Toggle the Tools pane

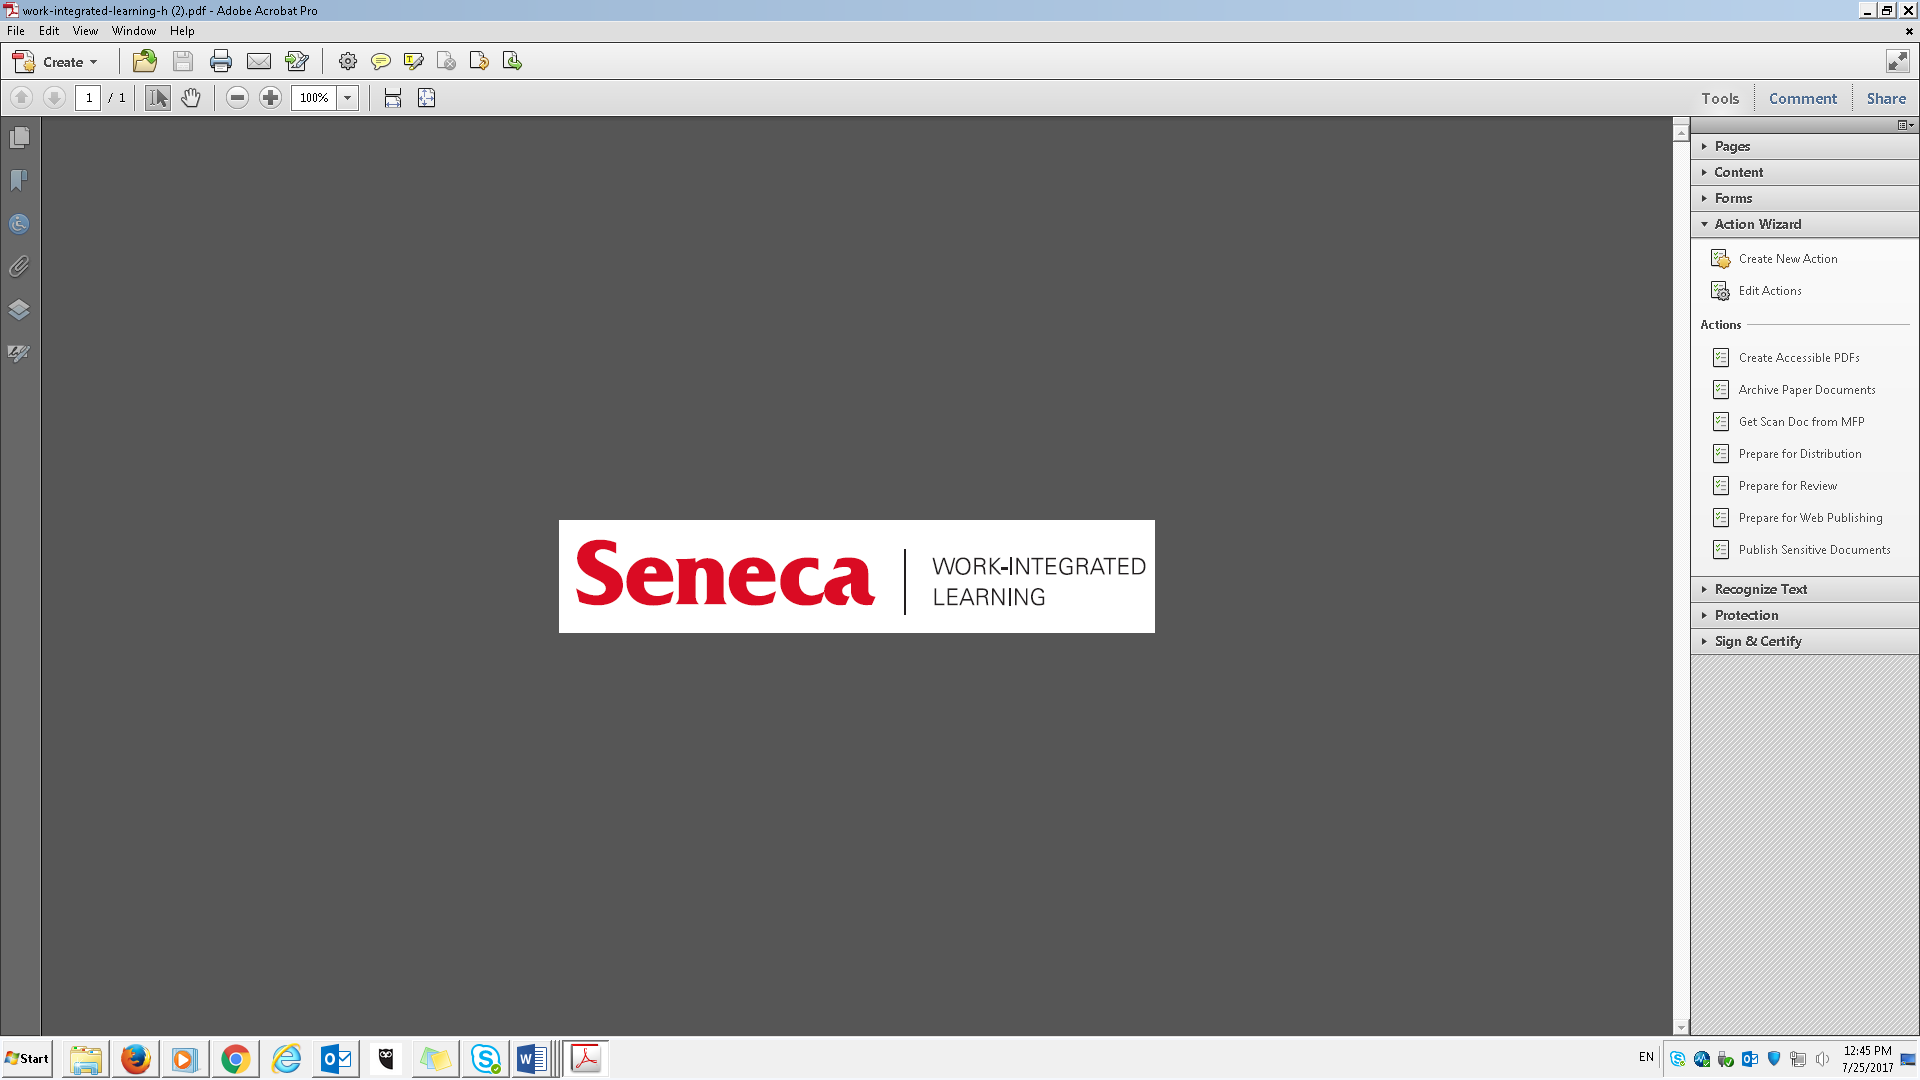pyautogui.click(x=1720, y=98)
